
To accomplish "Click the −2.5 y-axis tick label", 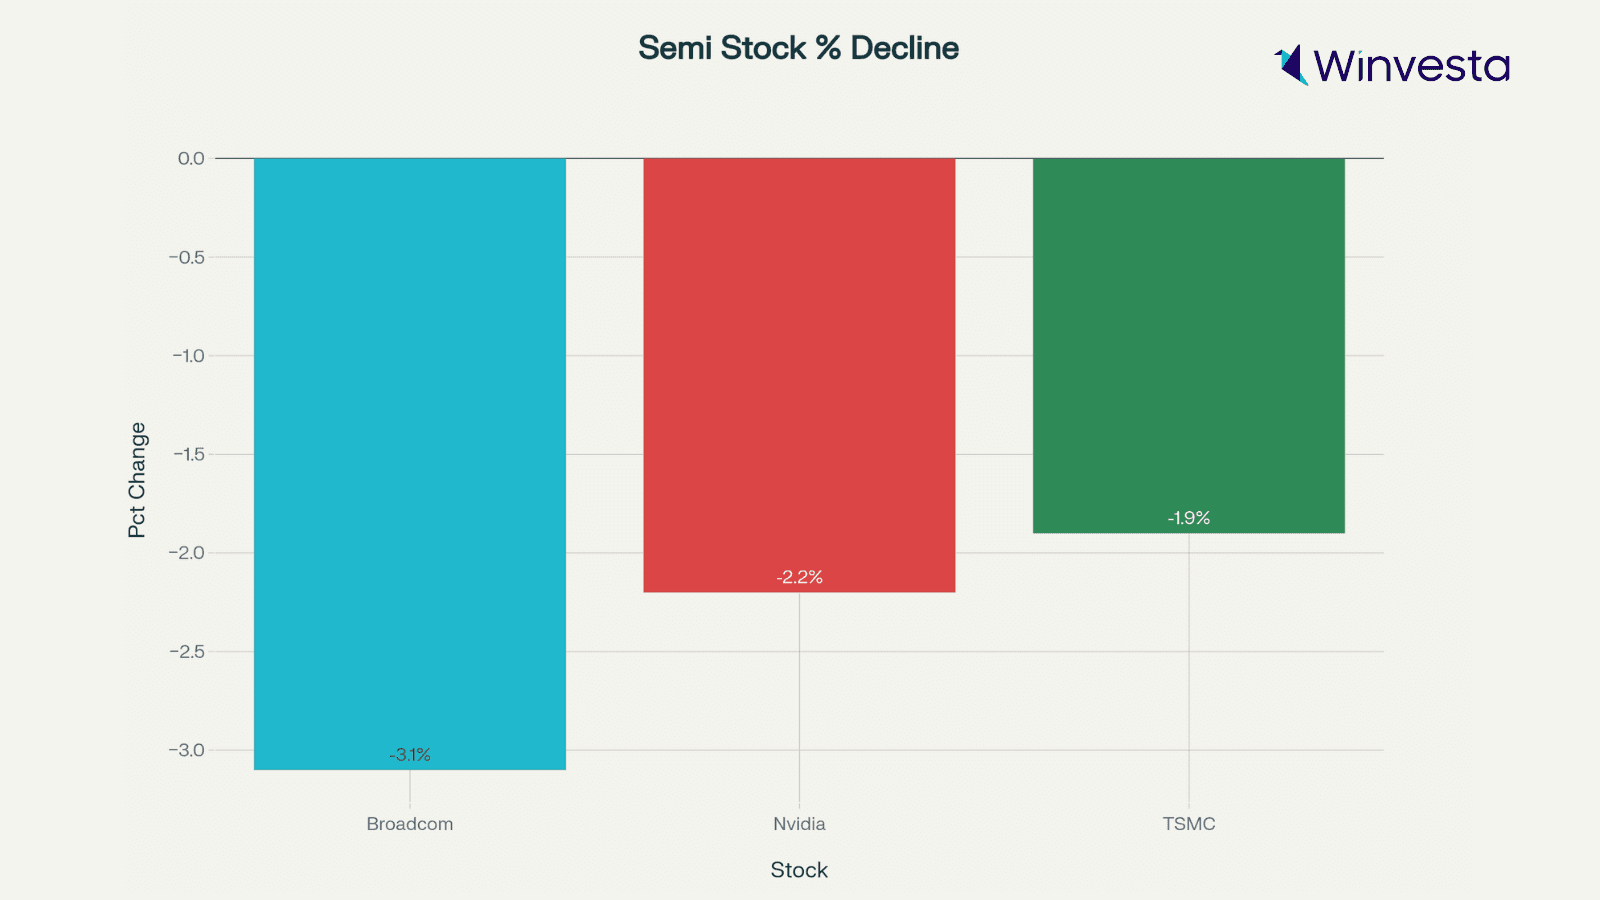I will tap(187, 652).
